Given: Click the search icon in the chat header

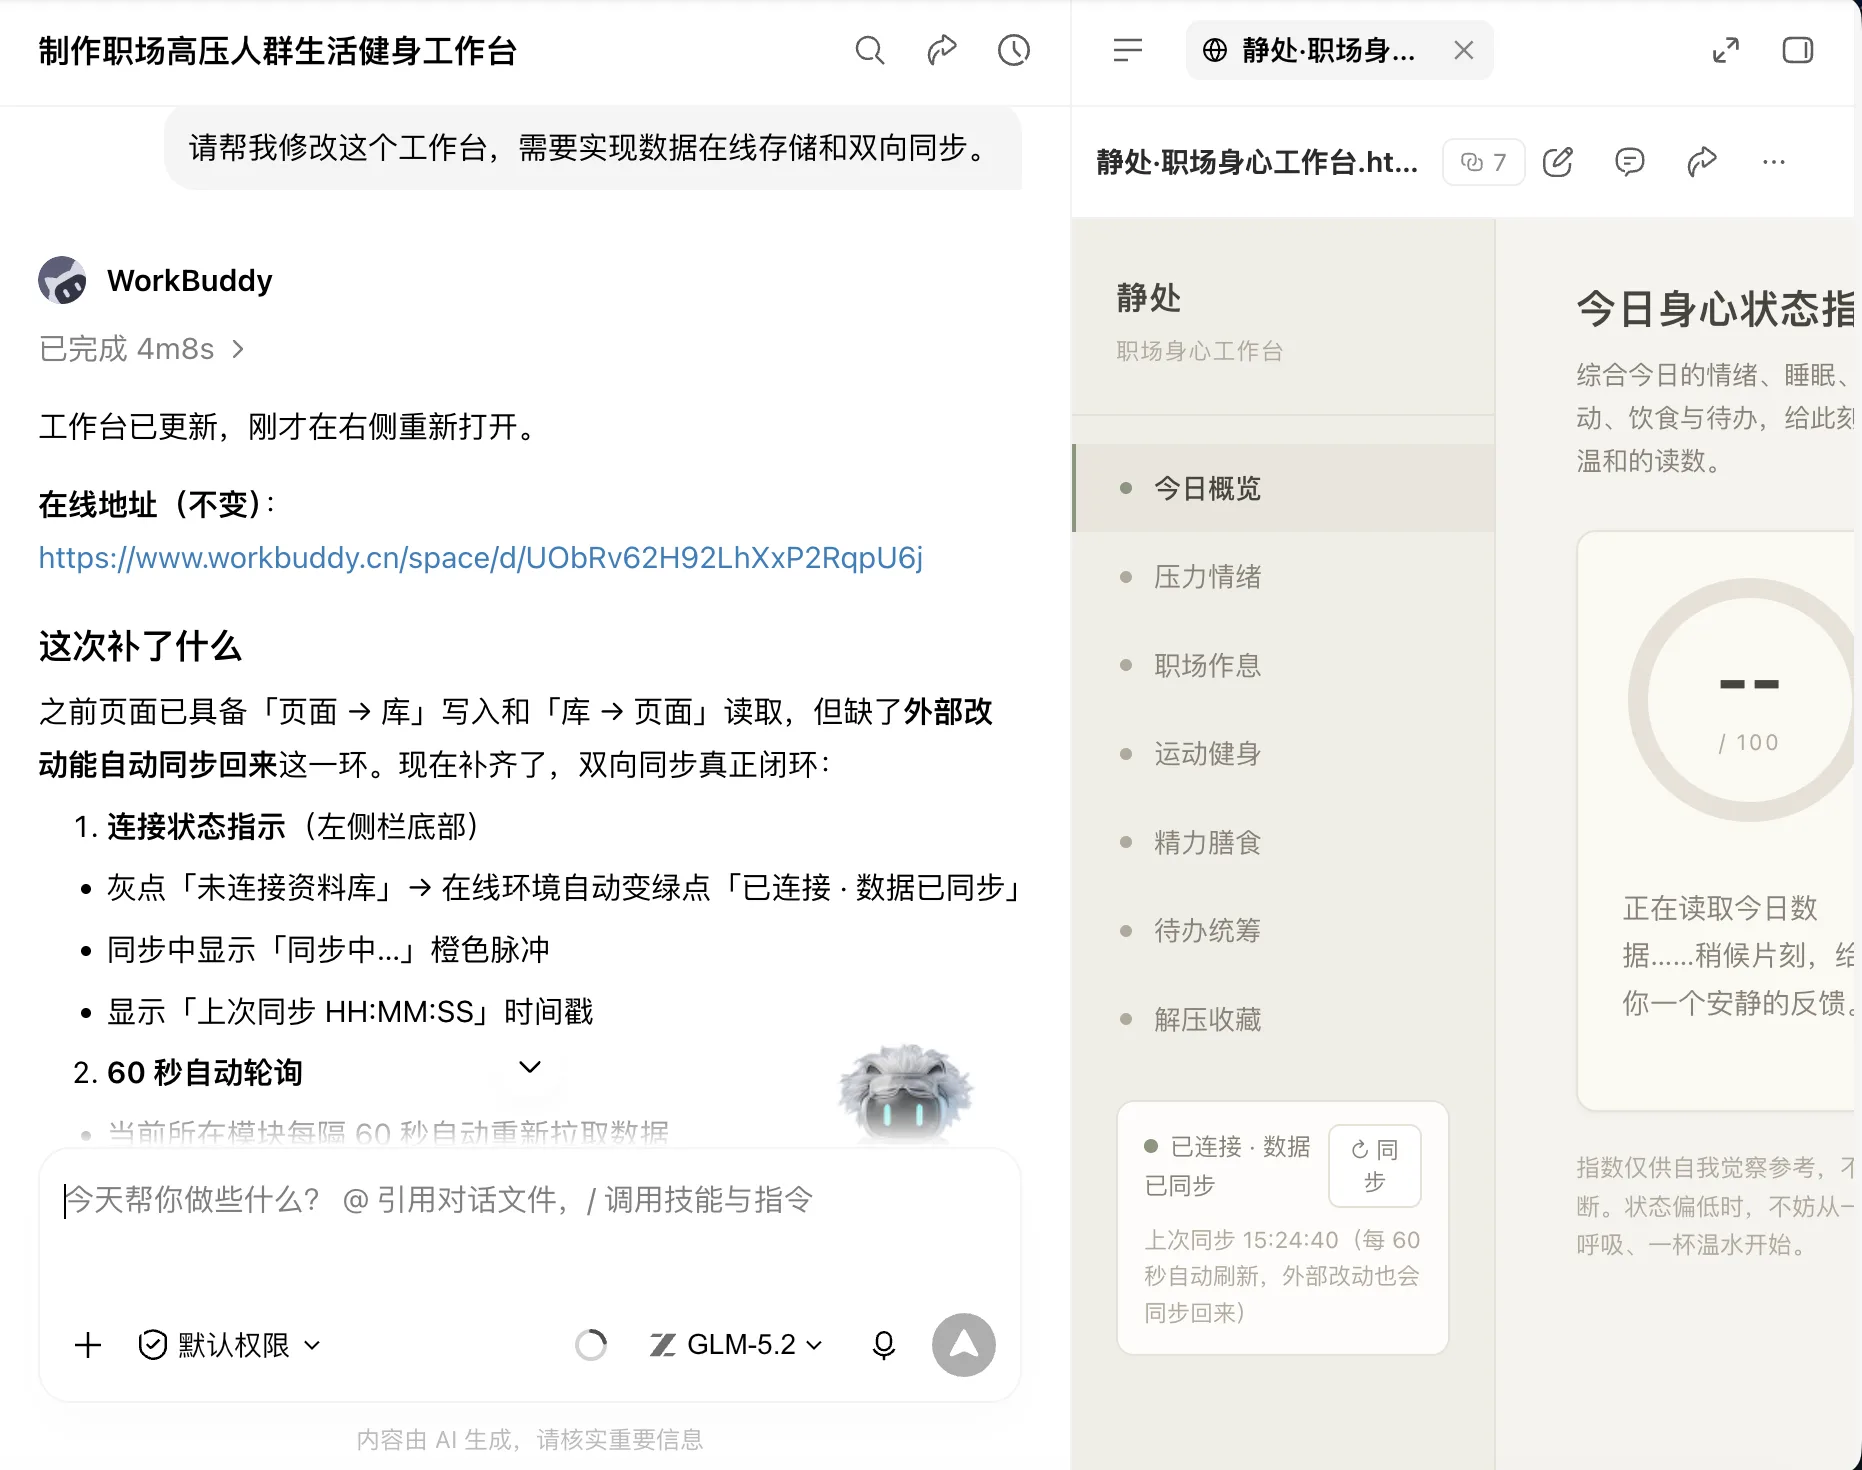Looking at the screenshot, I should [869, 50].
